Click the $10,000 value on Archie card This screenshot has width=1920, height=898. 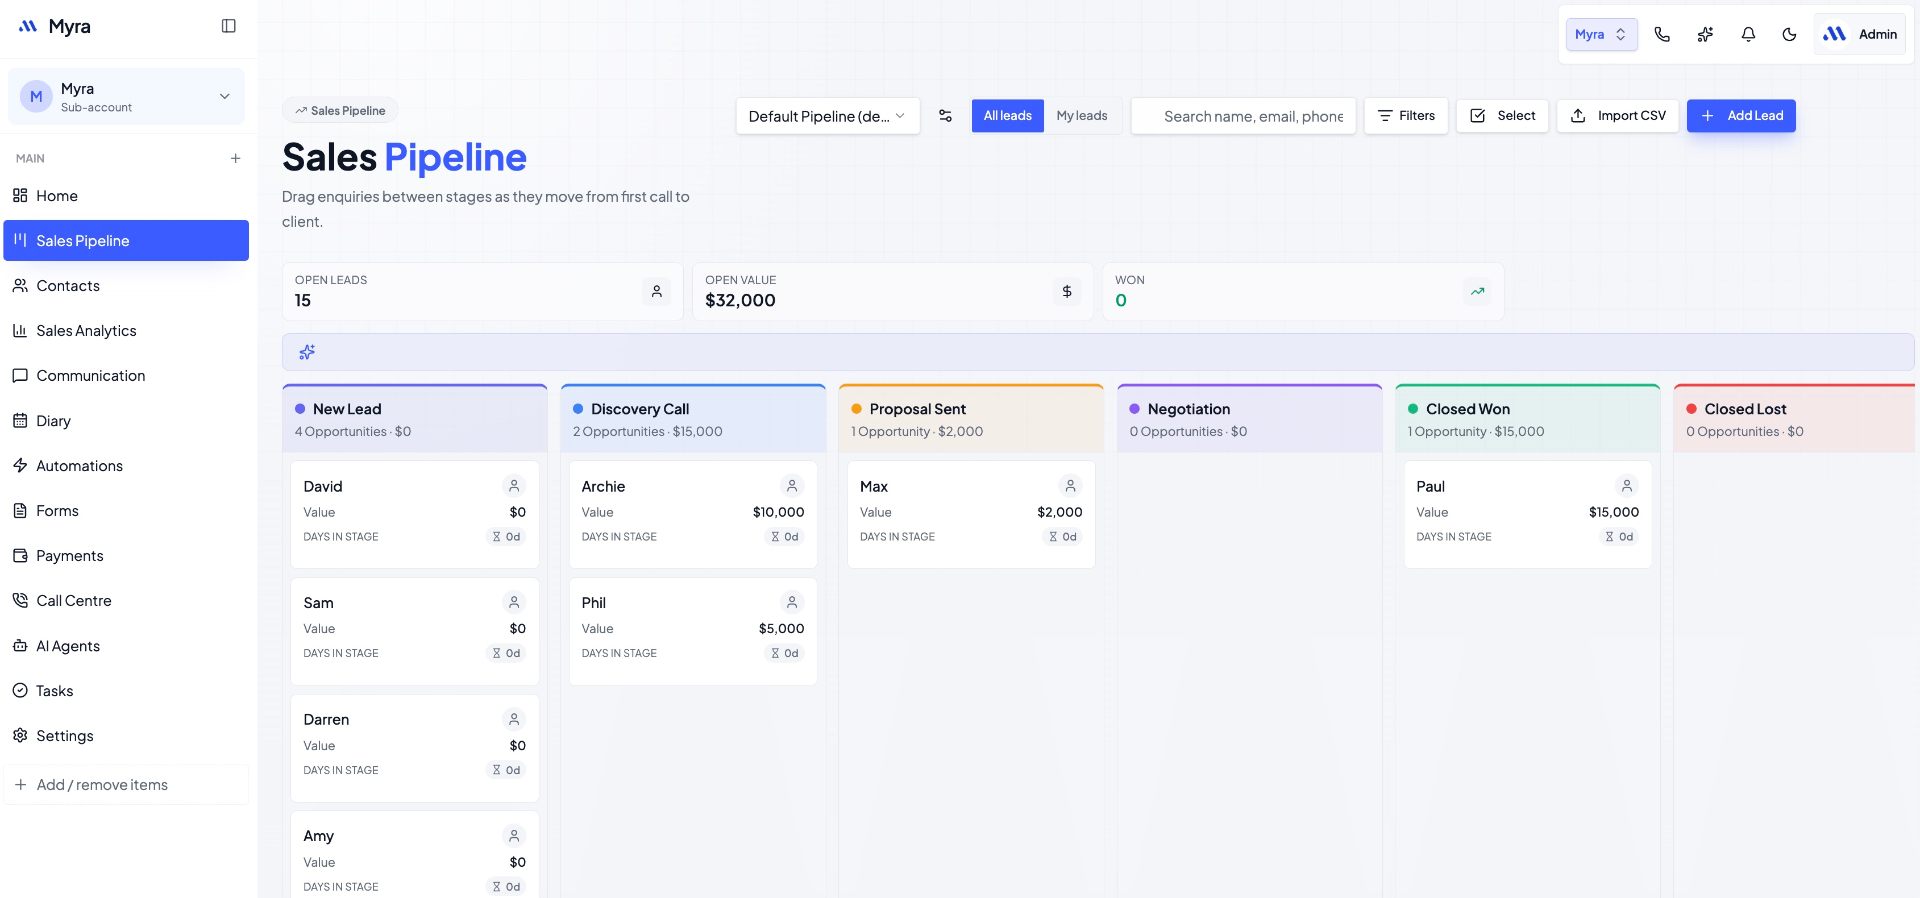pyautogui.click(x=778, y=512)
